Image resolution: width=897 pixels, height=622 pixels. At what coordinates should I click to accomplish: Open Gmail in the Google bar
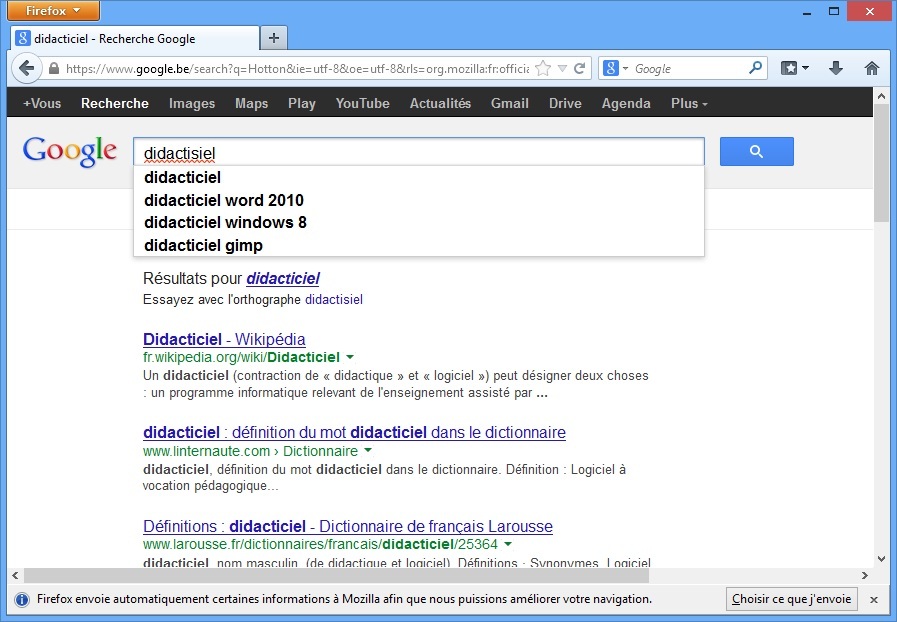[509, 104]
